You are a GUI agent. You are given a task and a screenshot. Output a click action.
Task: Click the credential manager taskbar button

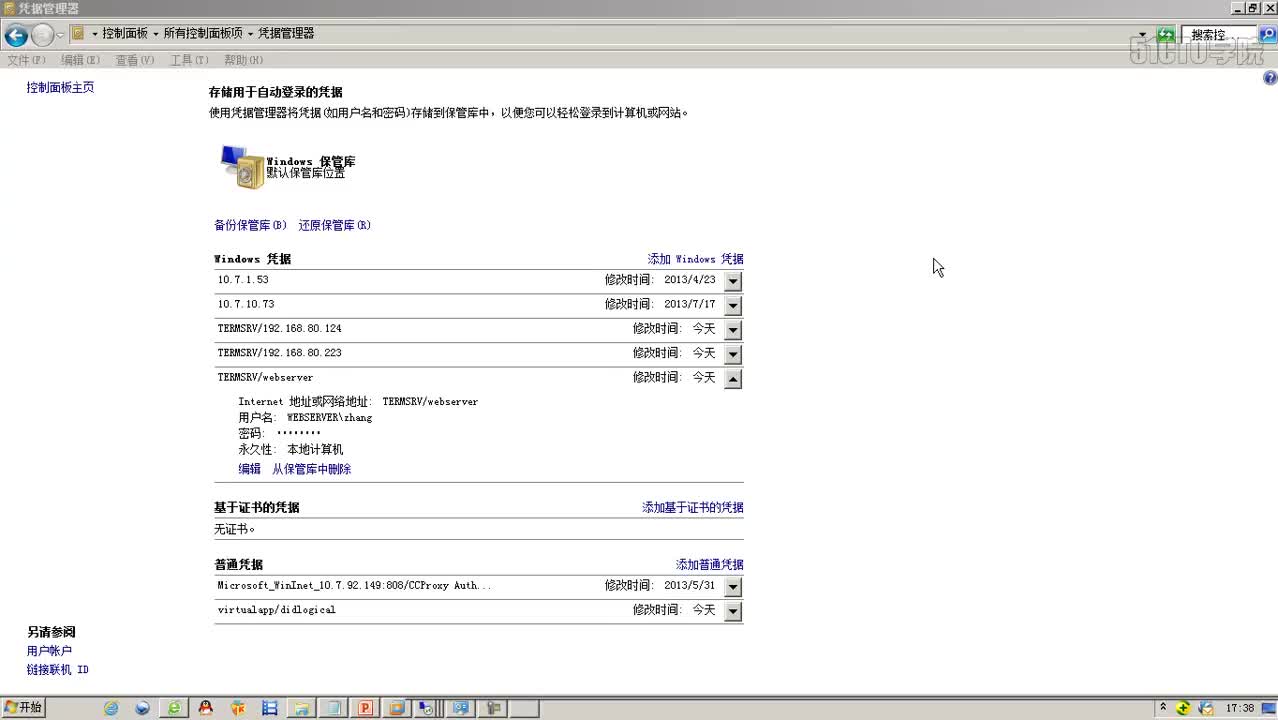493,708
